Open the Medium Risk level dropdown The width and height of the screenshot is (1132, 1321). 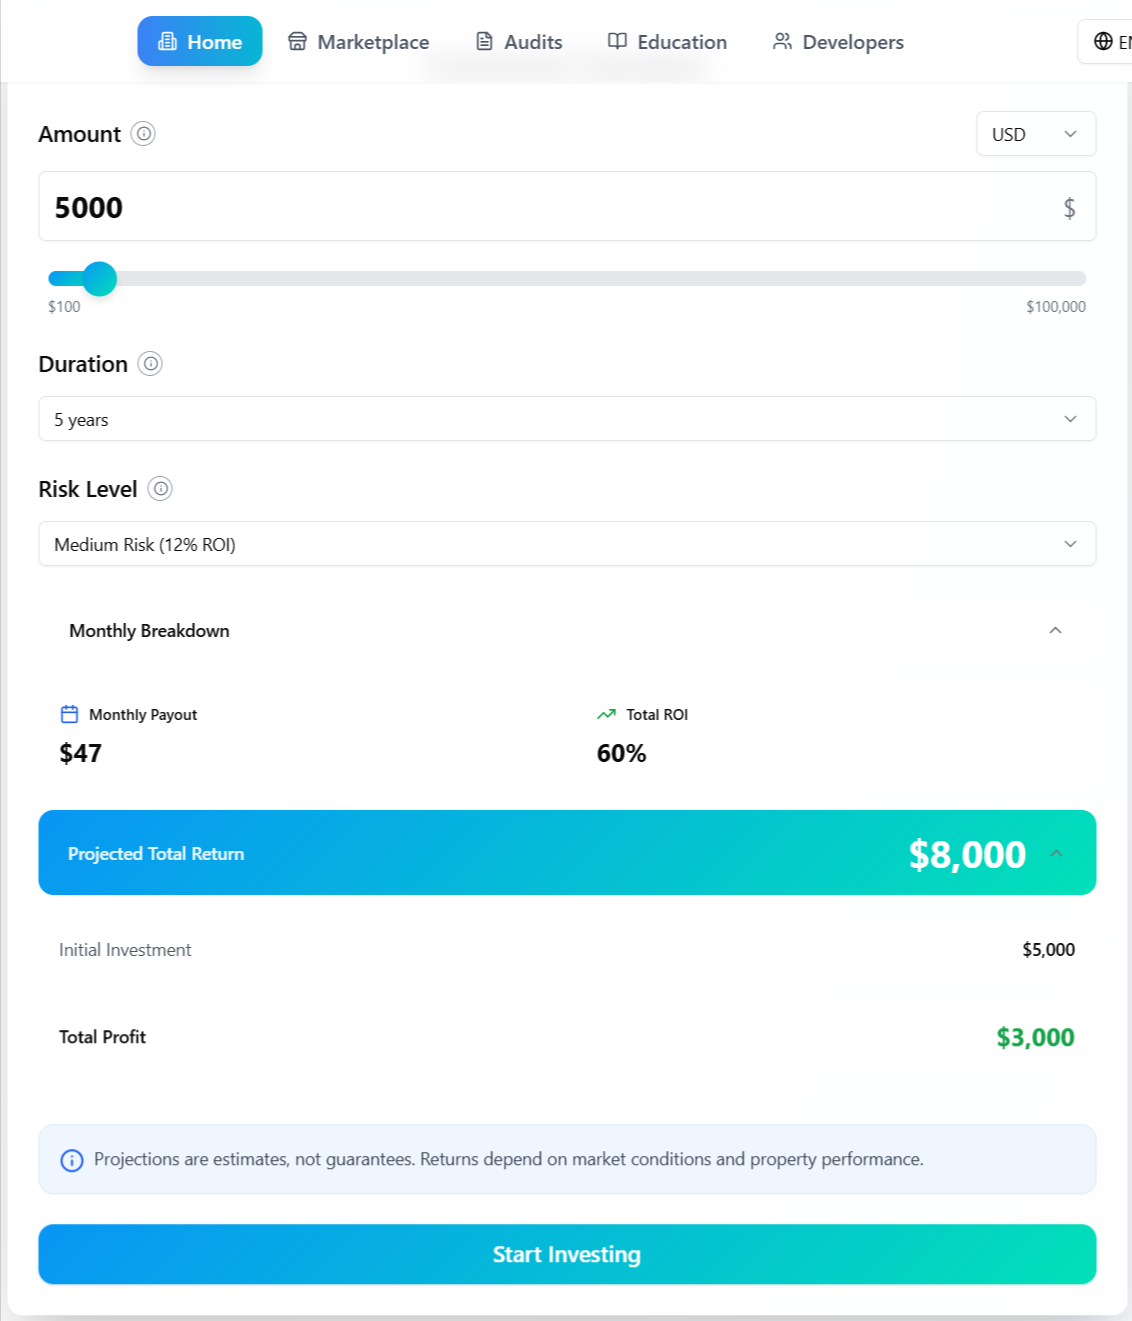point(567,544)
